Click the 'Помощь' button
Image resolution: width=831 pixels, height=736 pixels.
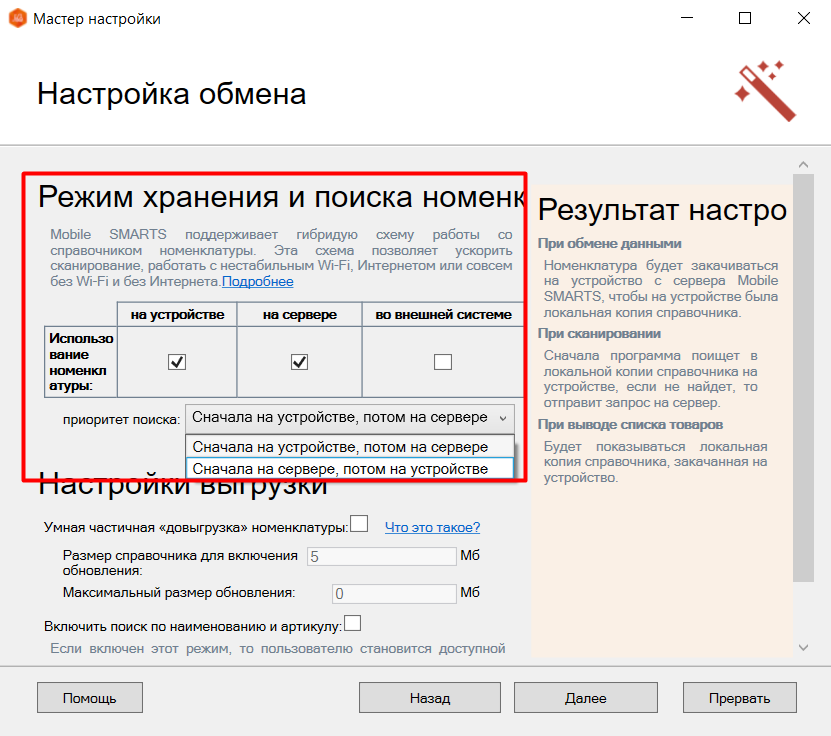pyautogui.click(x=90, y=698)
